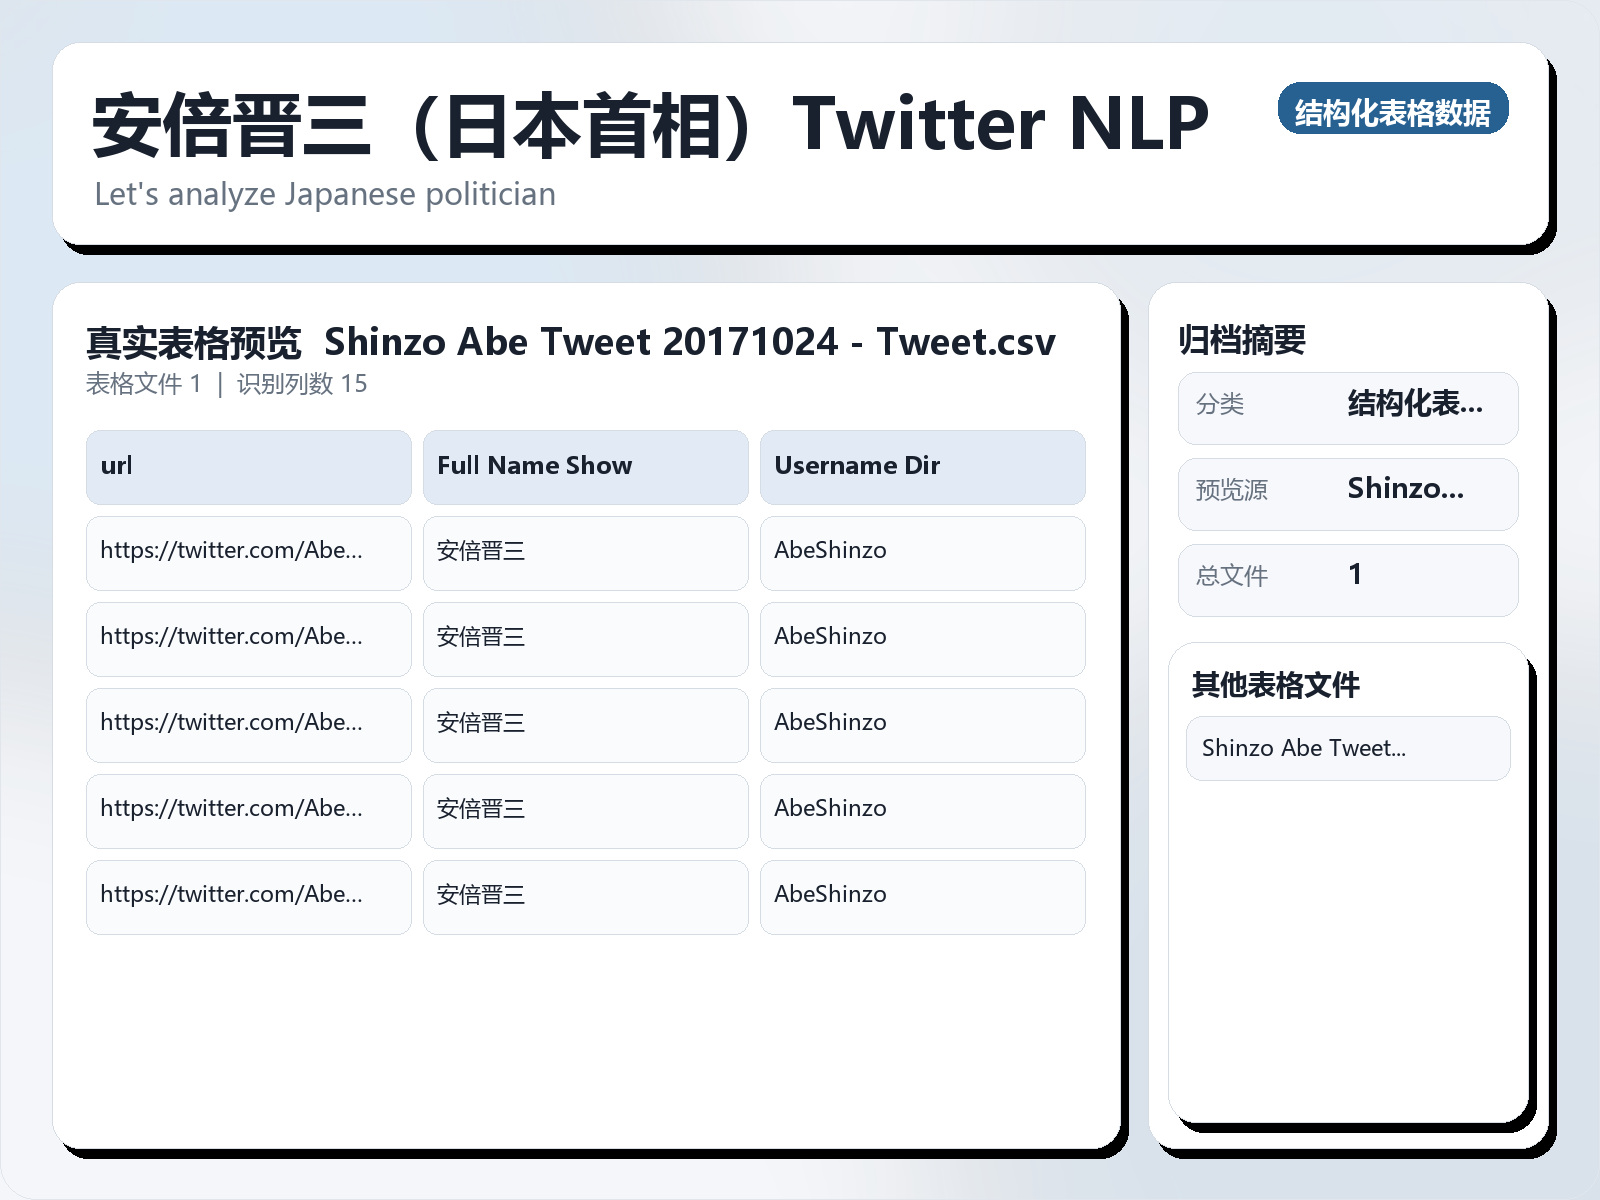Click the 结构化表格数据 badge
This screenshot has height=1200, width=1600.
pos(1394,111)
